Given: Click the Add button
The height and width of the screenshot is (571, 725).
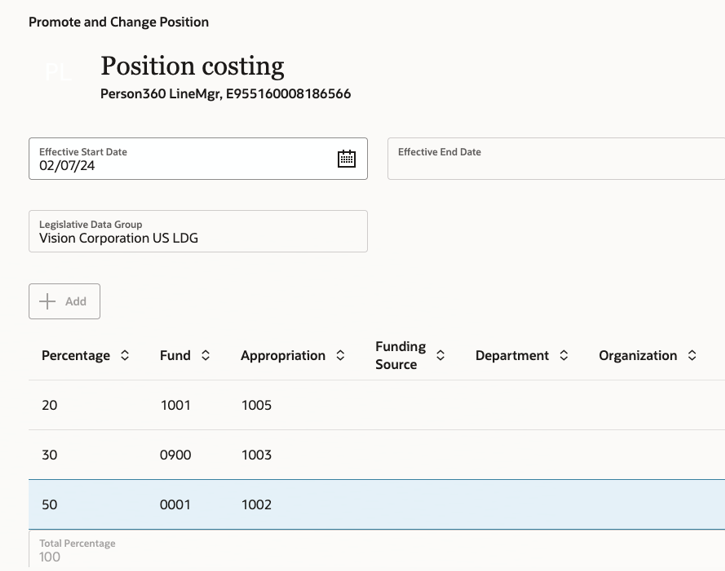Looking at the screenshot, I should click(64, 301).
